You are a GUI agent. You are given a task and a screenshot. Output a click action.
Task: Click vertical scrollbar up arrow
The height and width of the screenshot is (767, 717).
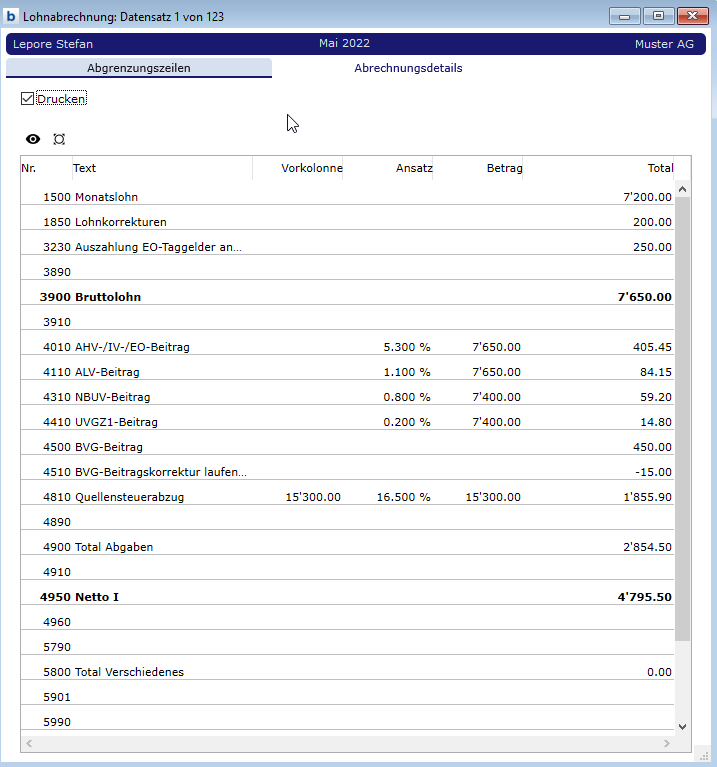coord(683,188)
